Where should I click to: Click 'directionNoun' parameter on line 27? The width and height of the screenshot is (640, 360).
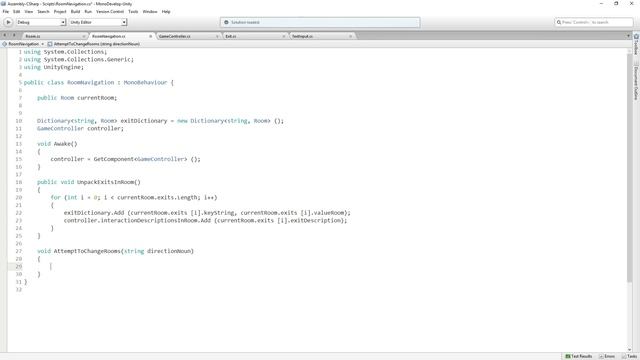[169, 251]
